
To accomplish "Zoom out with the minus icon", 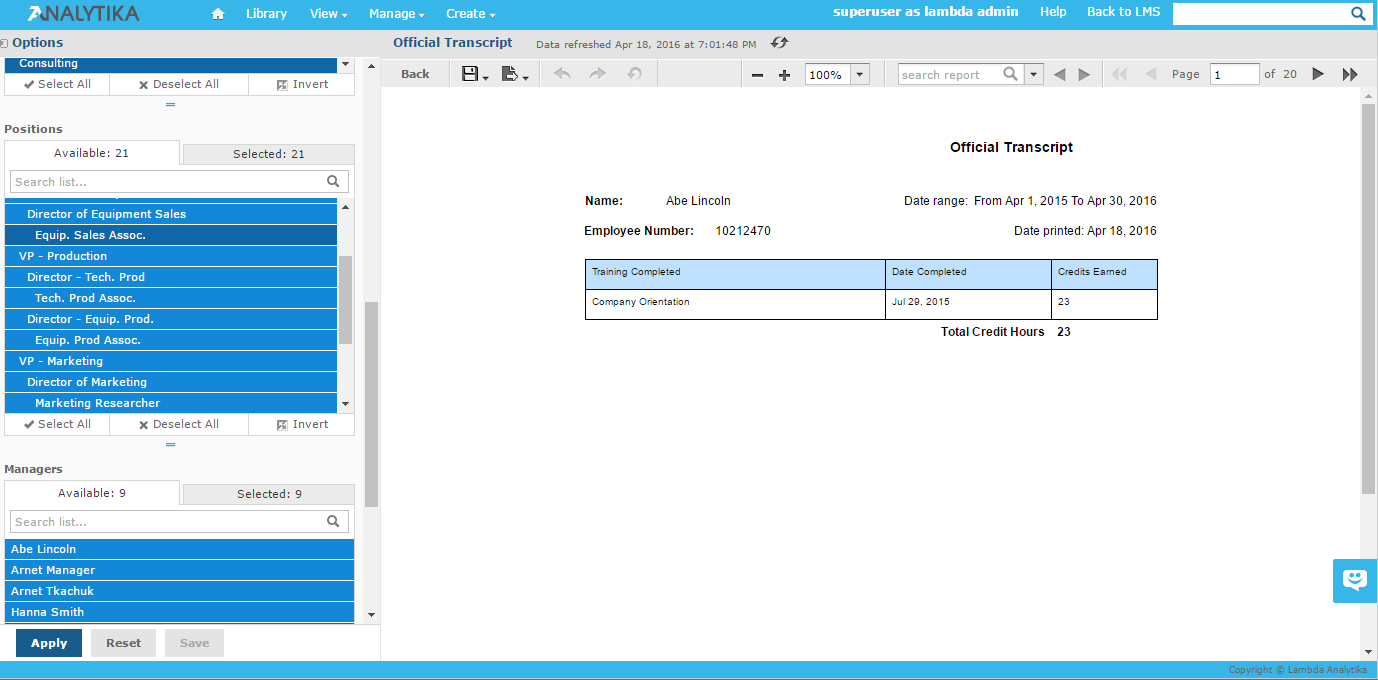I will 757,75.
